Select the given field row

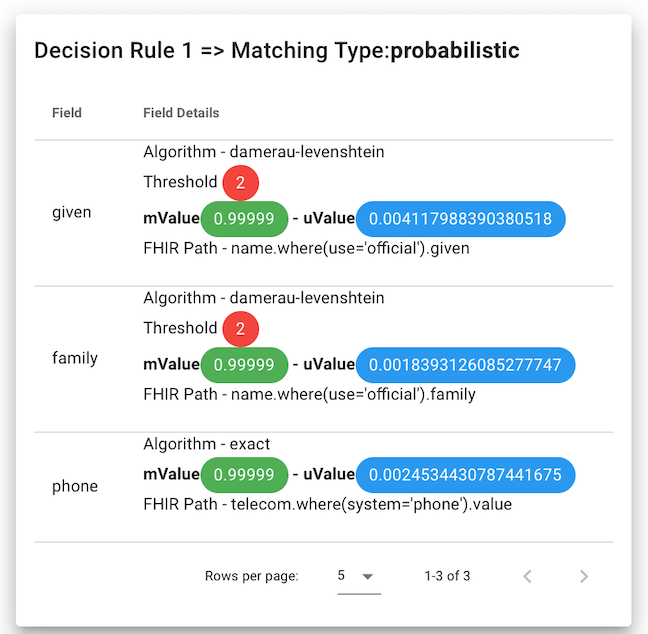click(71, 212)
